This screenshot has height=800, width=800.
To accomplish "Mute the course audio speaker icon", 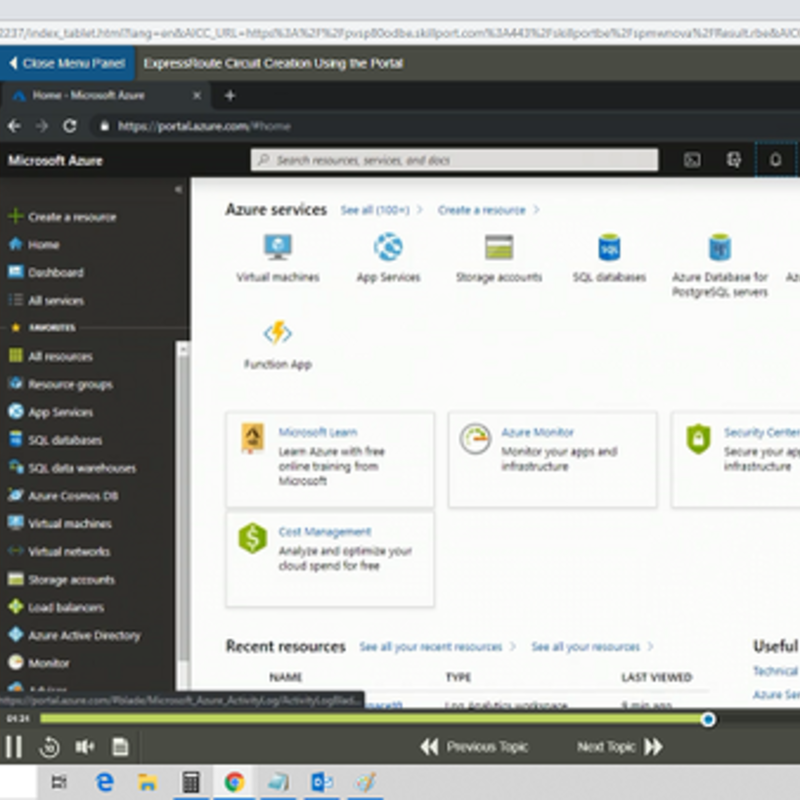I will click(85, 747).
